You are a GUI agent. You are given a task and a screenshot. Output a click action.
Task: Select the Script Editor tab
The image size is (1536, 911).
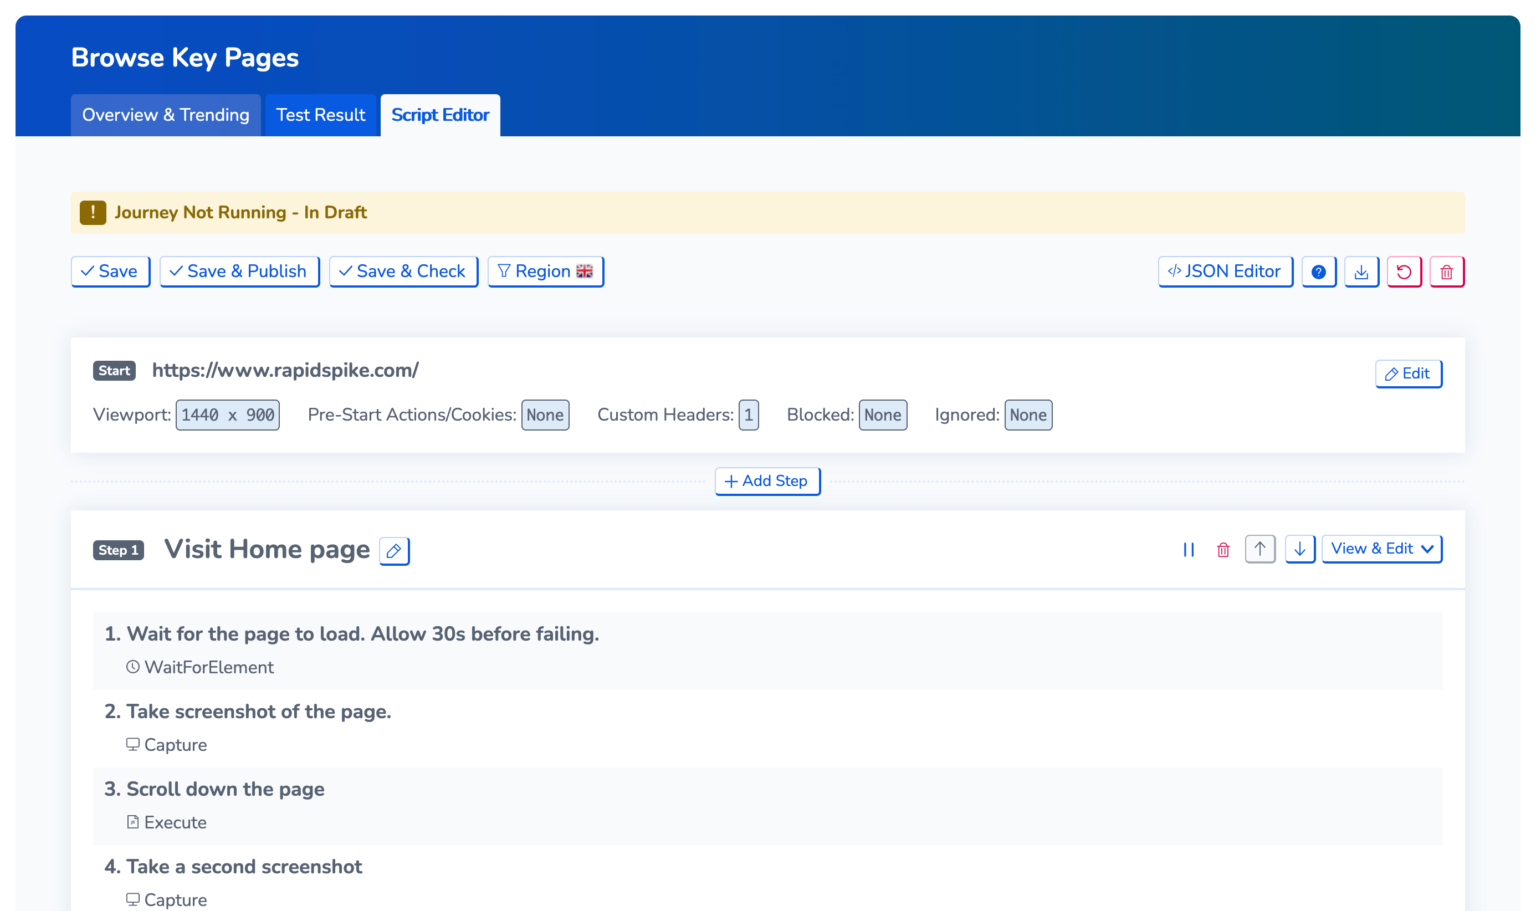[x=440, y=115]
